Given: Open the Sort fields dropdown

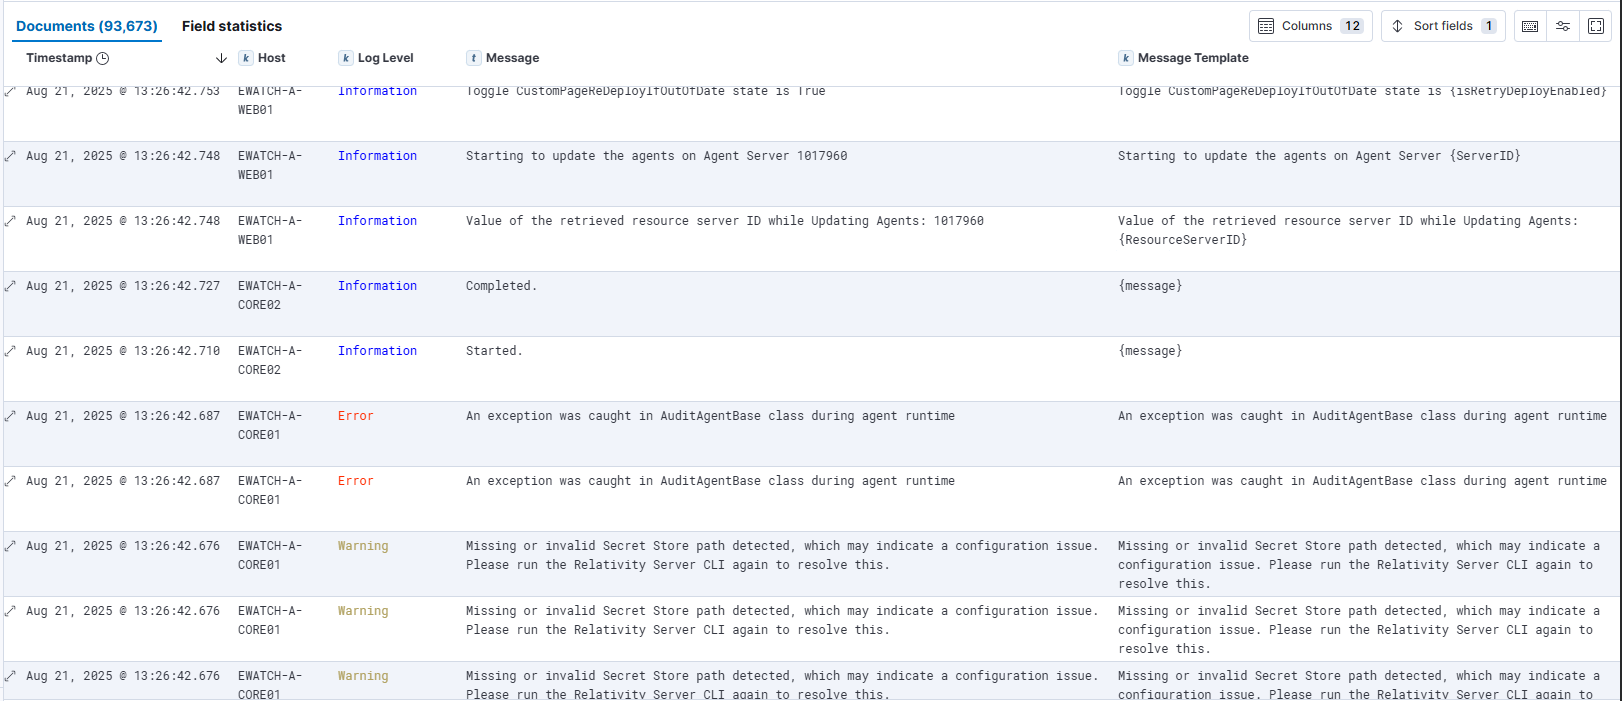Looking at the screenshot, I should 1442,26.
